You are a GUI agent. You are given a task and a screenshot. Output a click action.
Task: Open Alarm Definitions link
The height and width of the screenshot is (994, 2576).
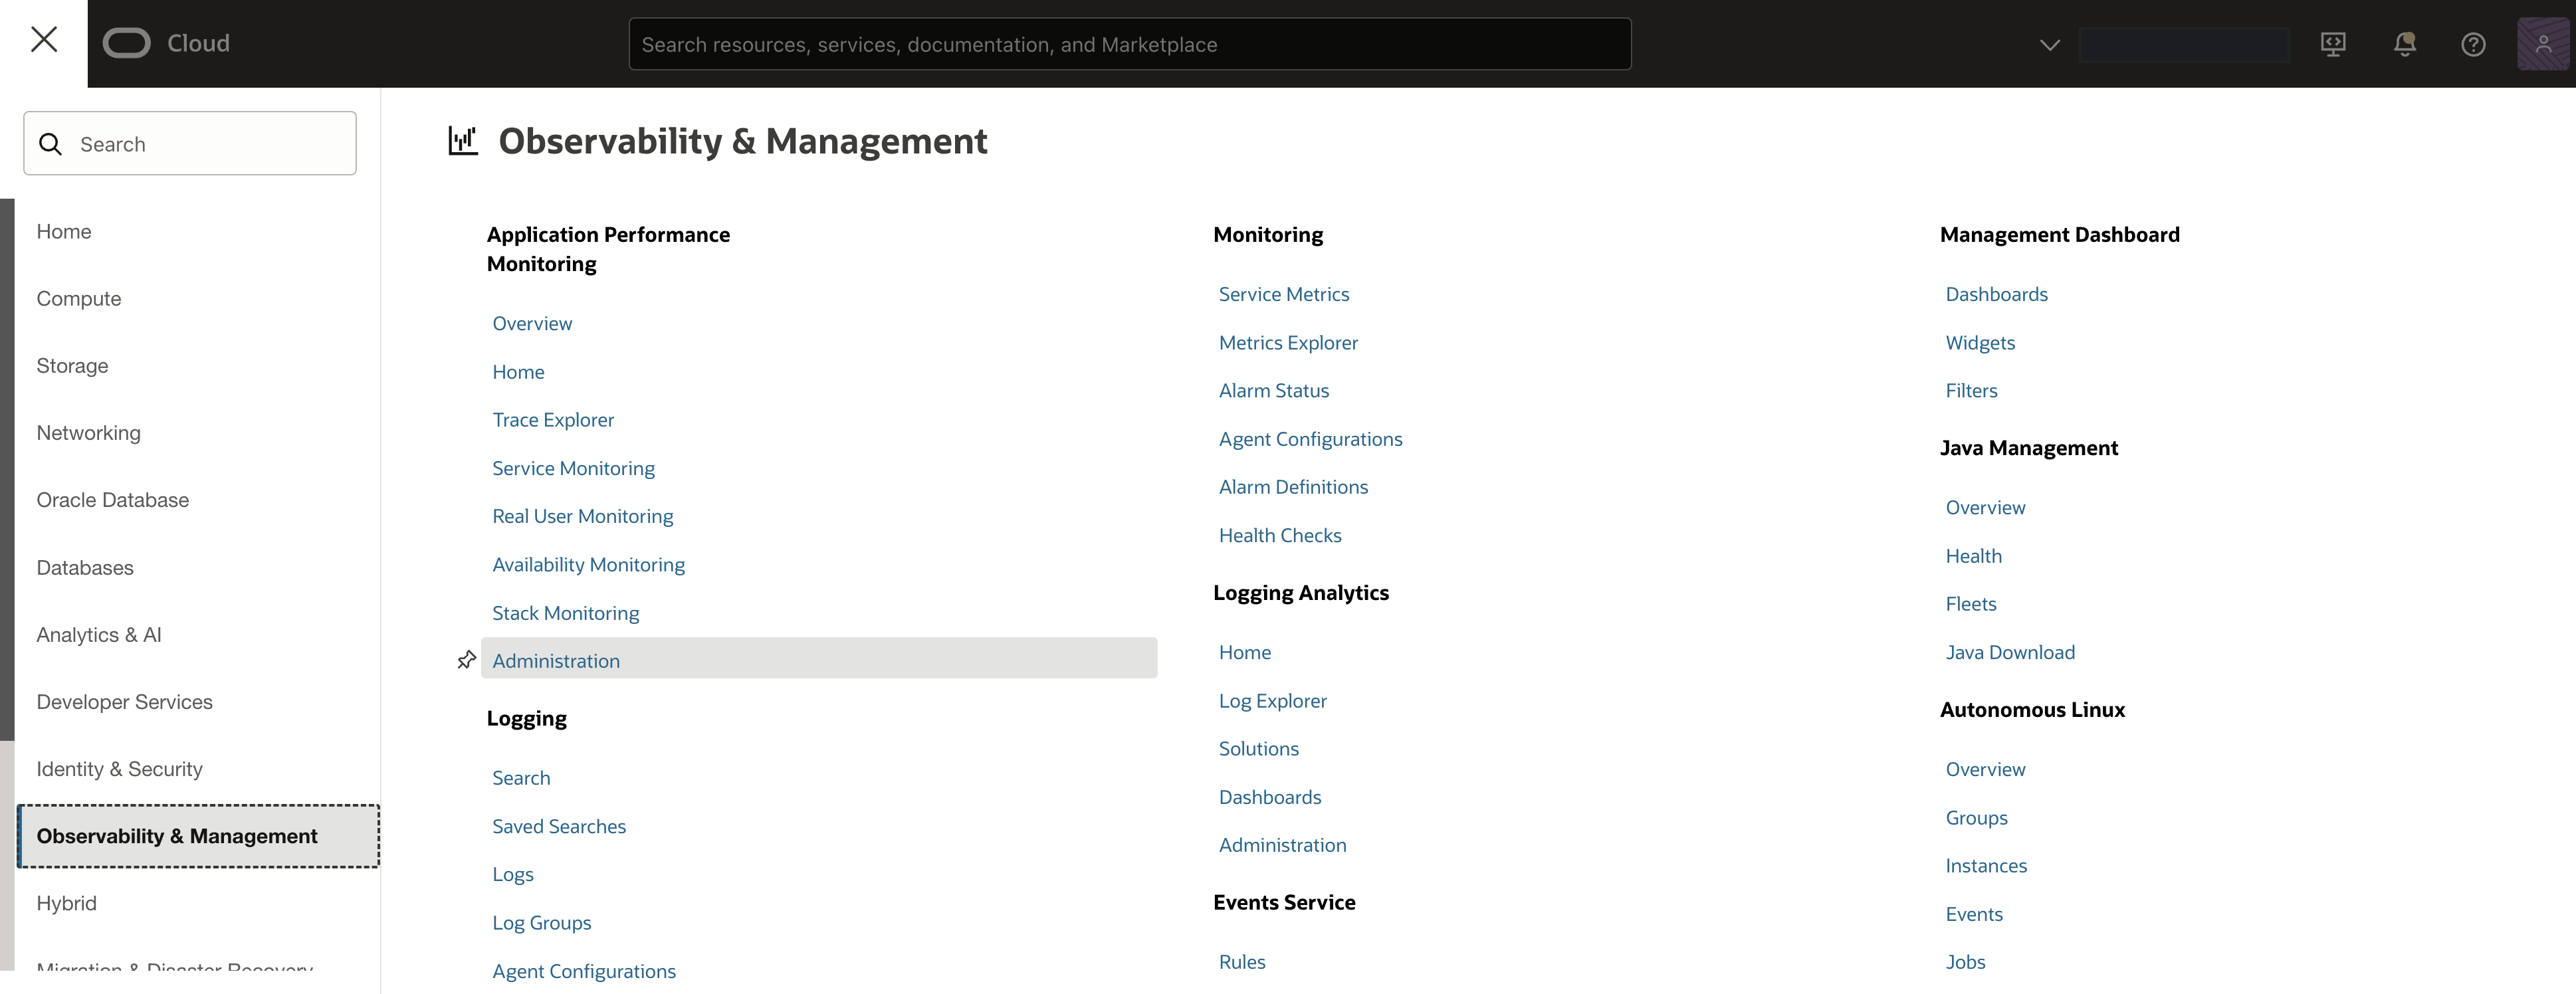[x=1293, y=487]
